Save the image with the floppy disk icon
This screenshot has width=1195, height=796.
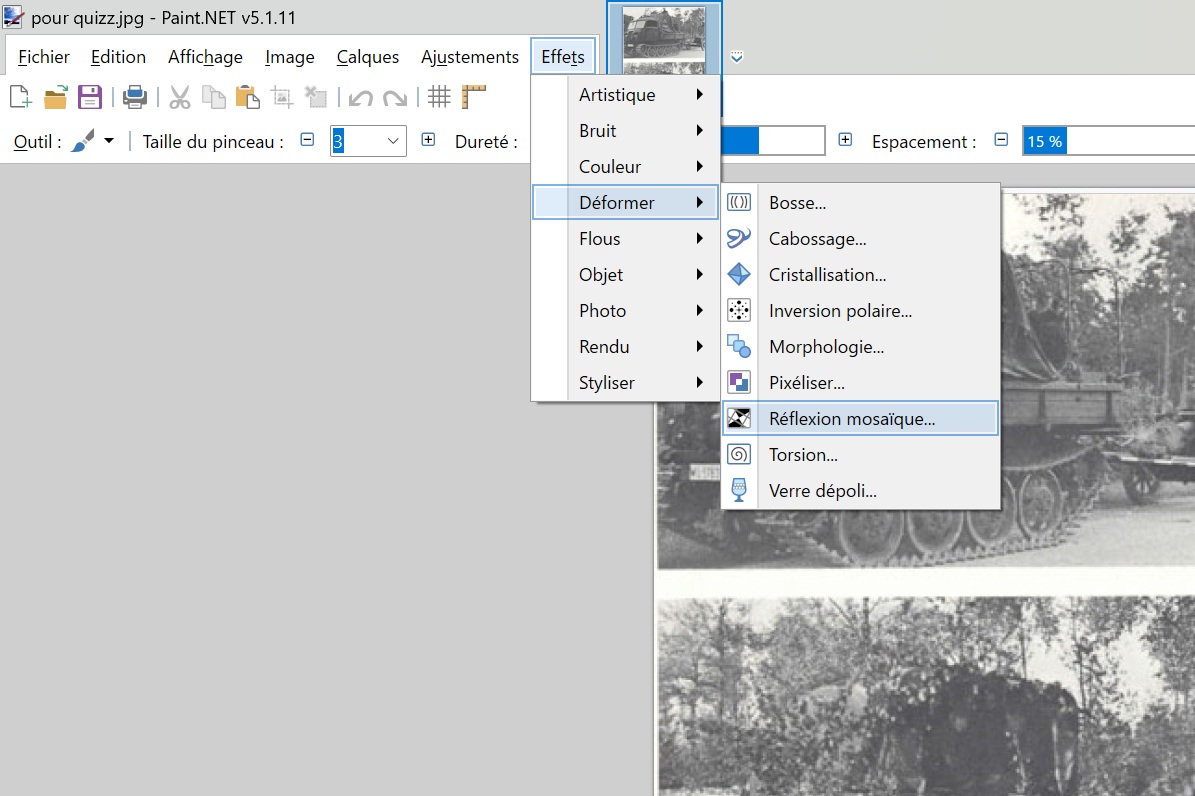click(90, 97)
